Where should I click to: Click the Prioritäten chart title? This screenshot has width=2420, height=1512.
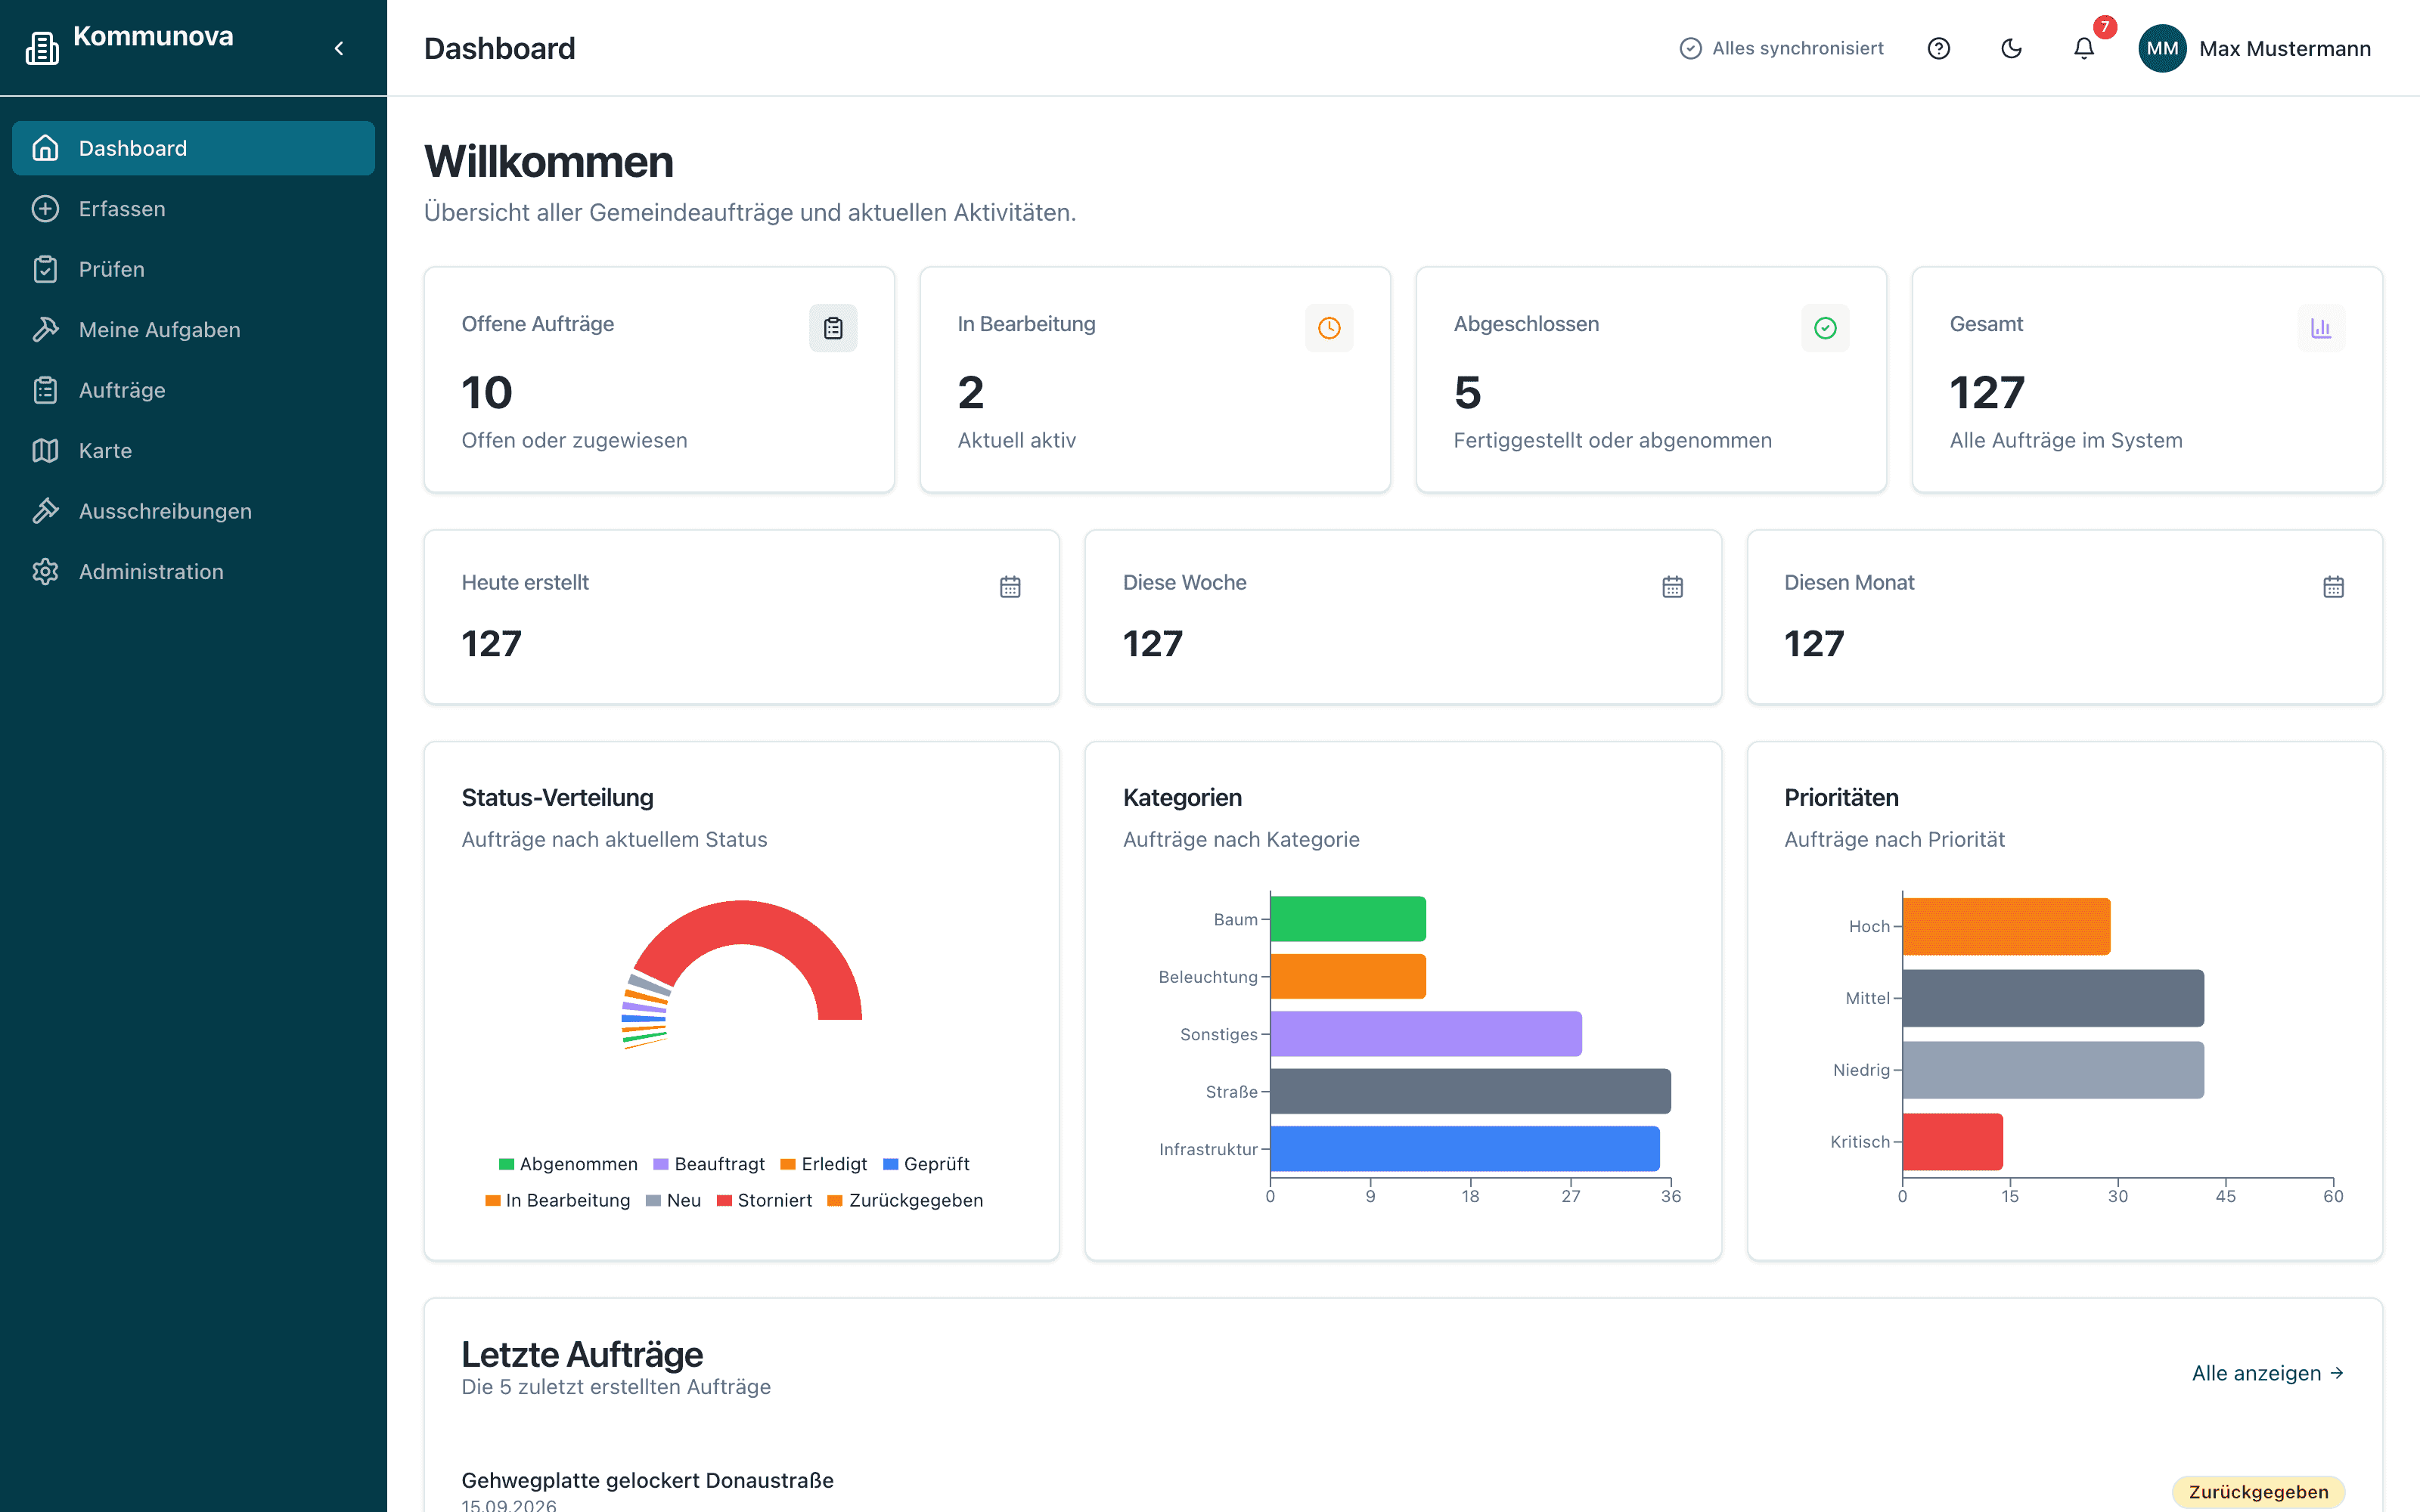(x=1841, y=797)
